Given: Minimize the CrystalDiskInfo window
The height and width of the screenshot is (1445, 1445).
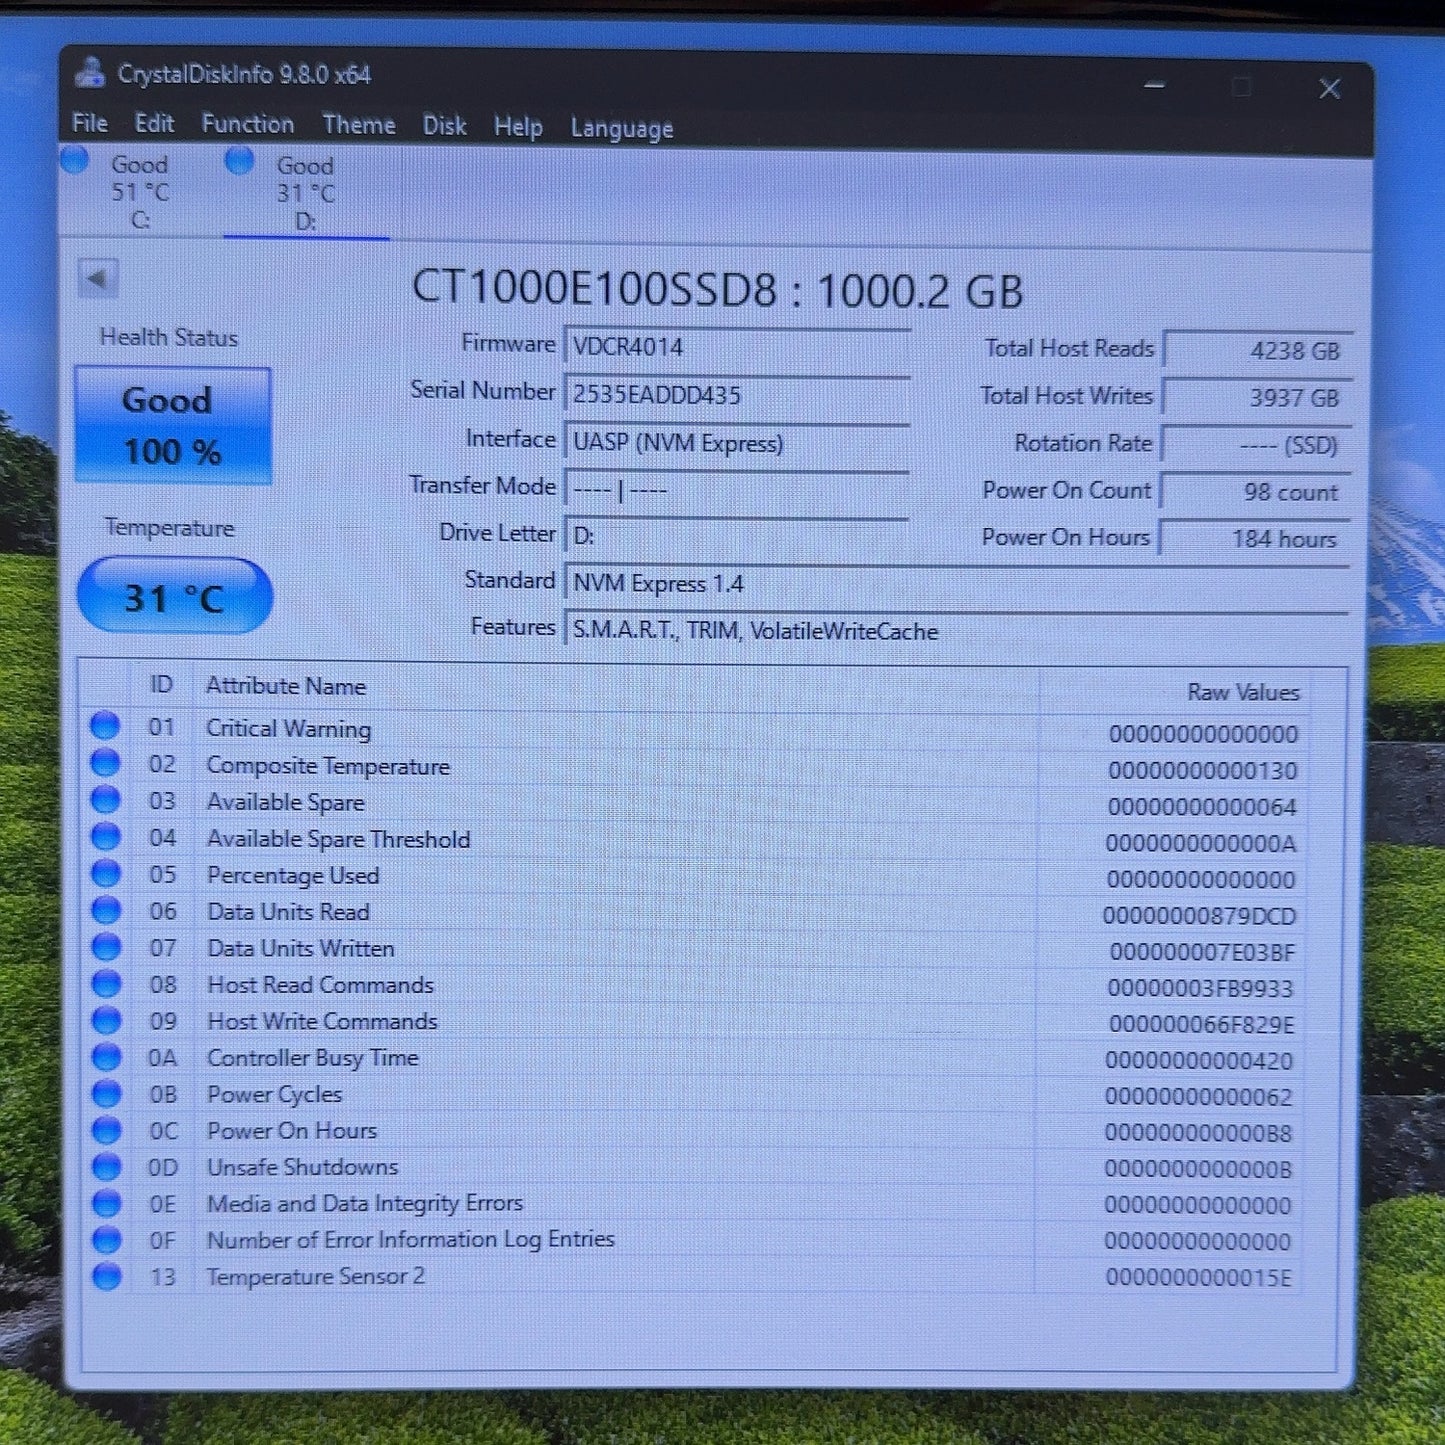Looking at the screenshot, I should 1155,86.
